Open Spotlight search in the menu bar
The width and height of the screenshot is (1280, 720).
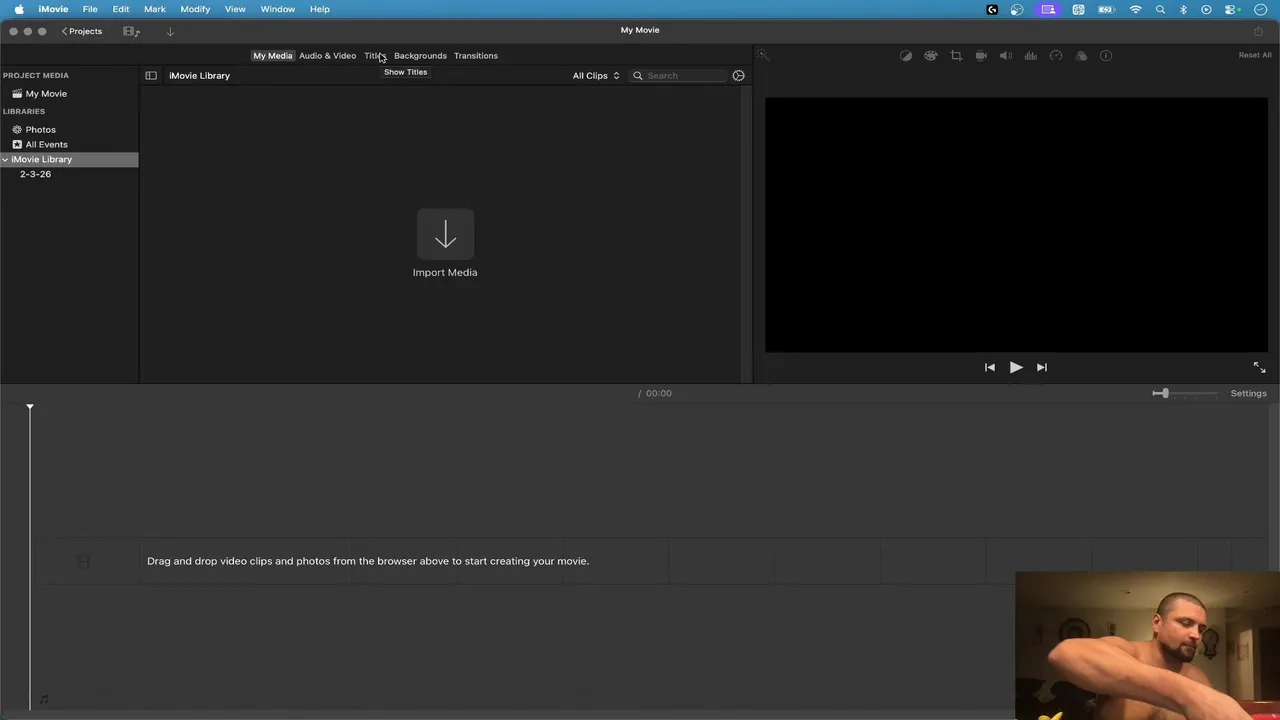coord(1160,9)
